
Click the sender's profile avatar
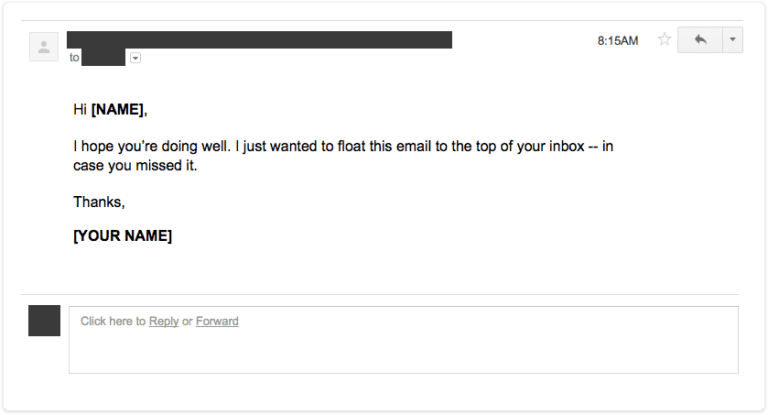[44, 47]
